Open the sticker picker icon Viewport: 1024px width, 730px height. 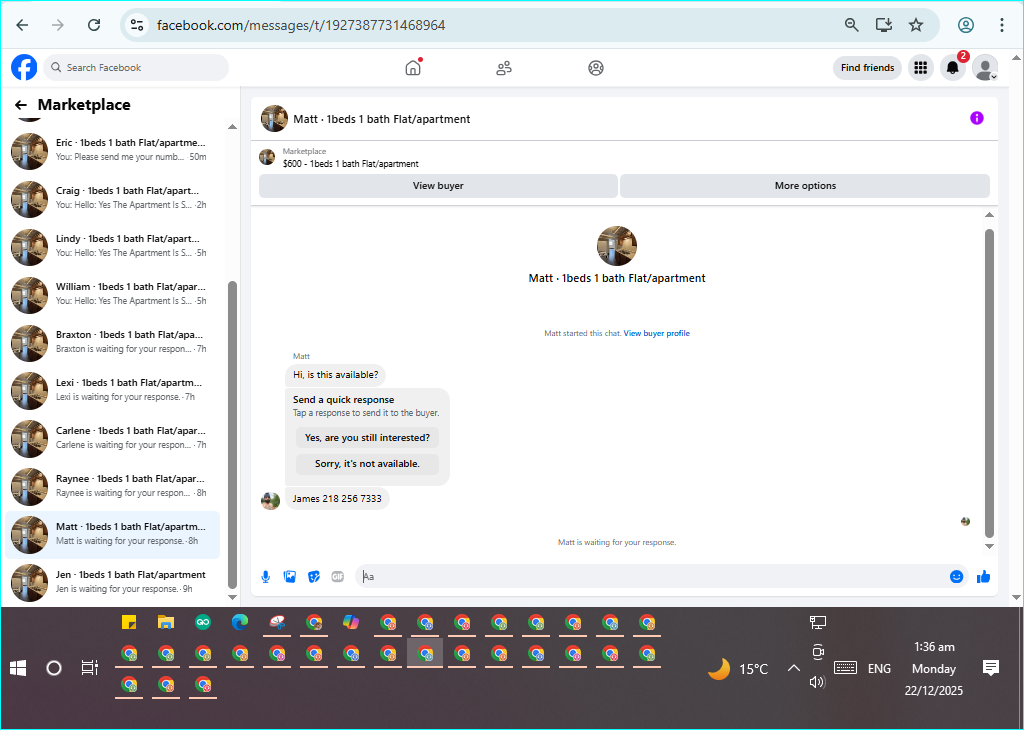pos(314,577)
